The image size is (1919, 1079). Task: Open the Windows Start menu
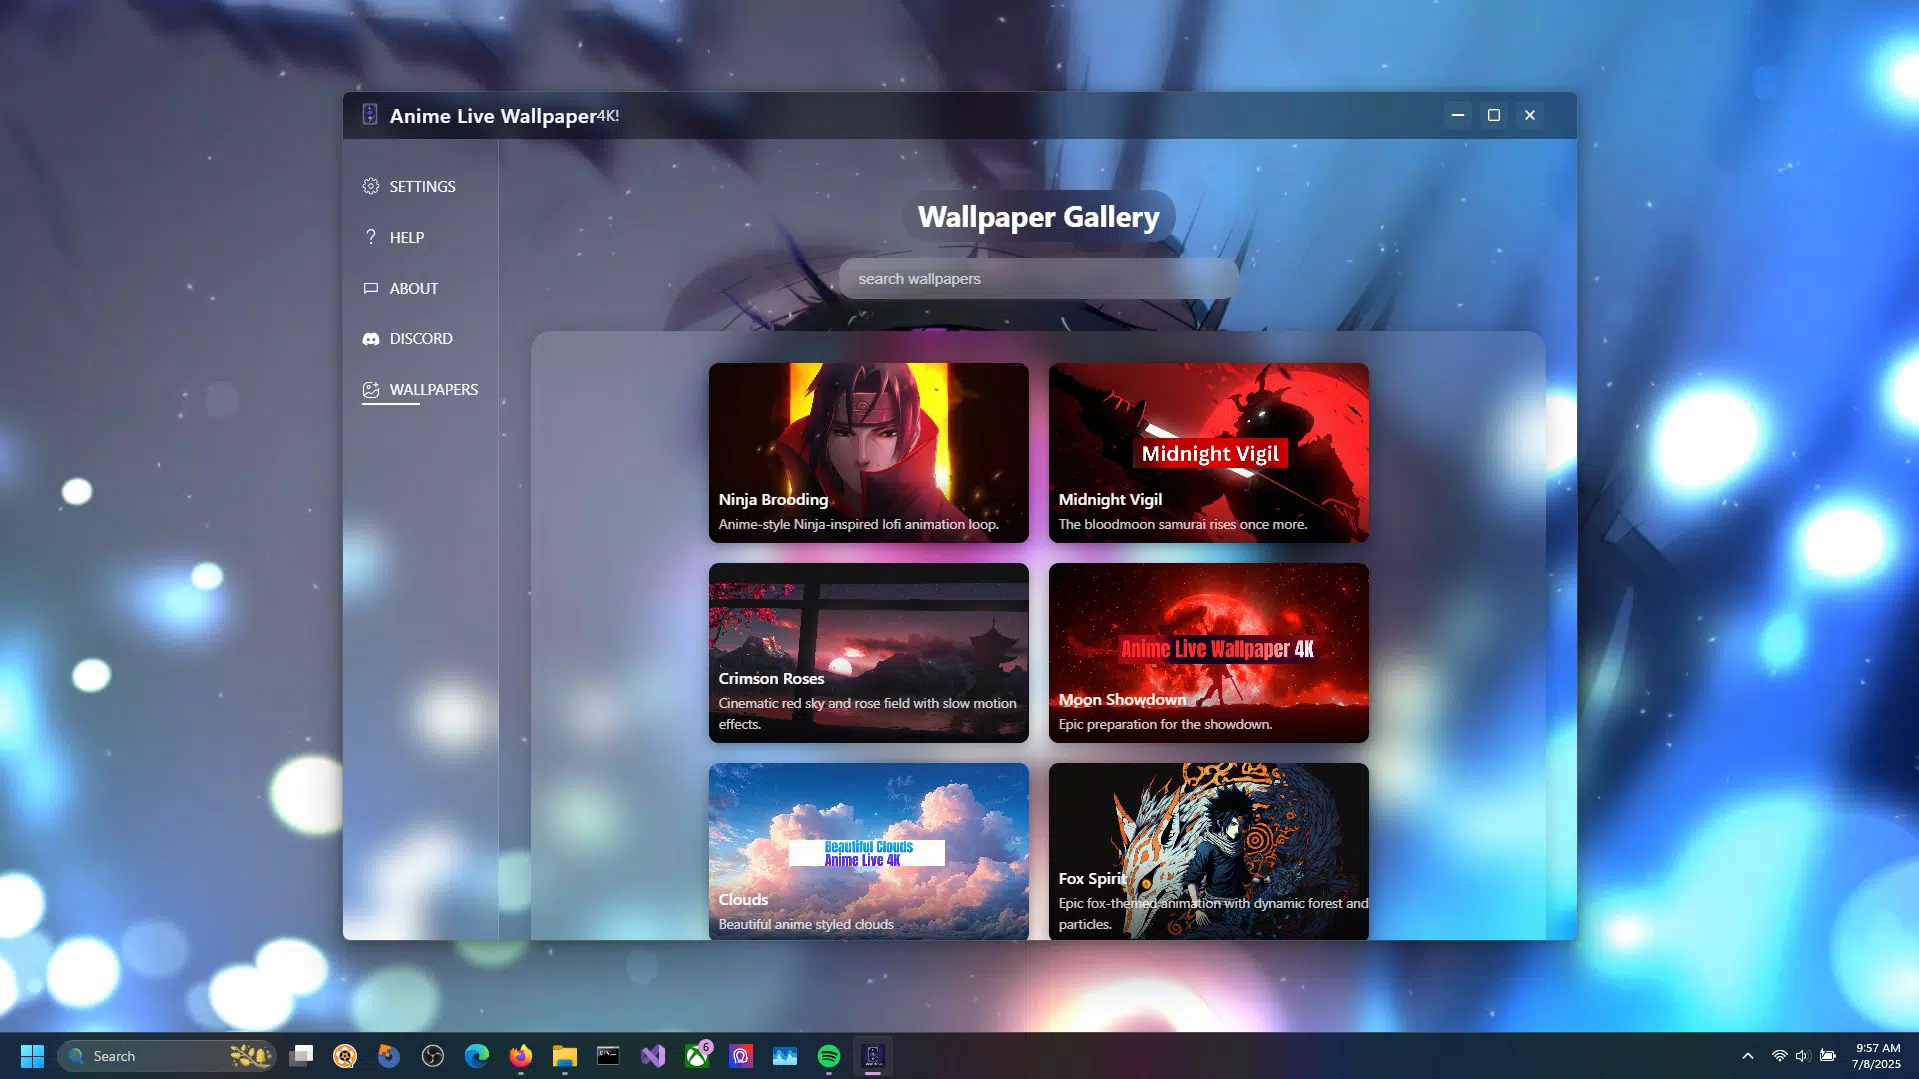pyautogui.click(x=32, y=1056)
